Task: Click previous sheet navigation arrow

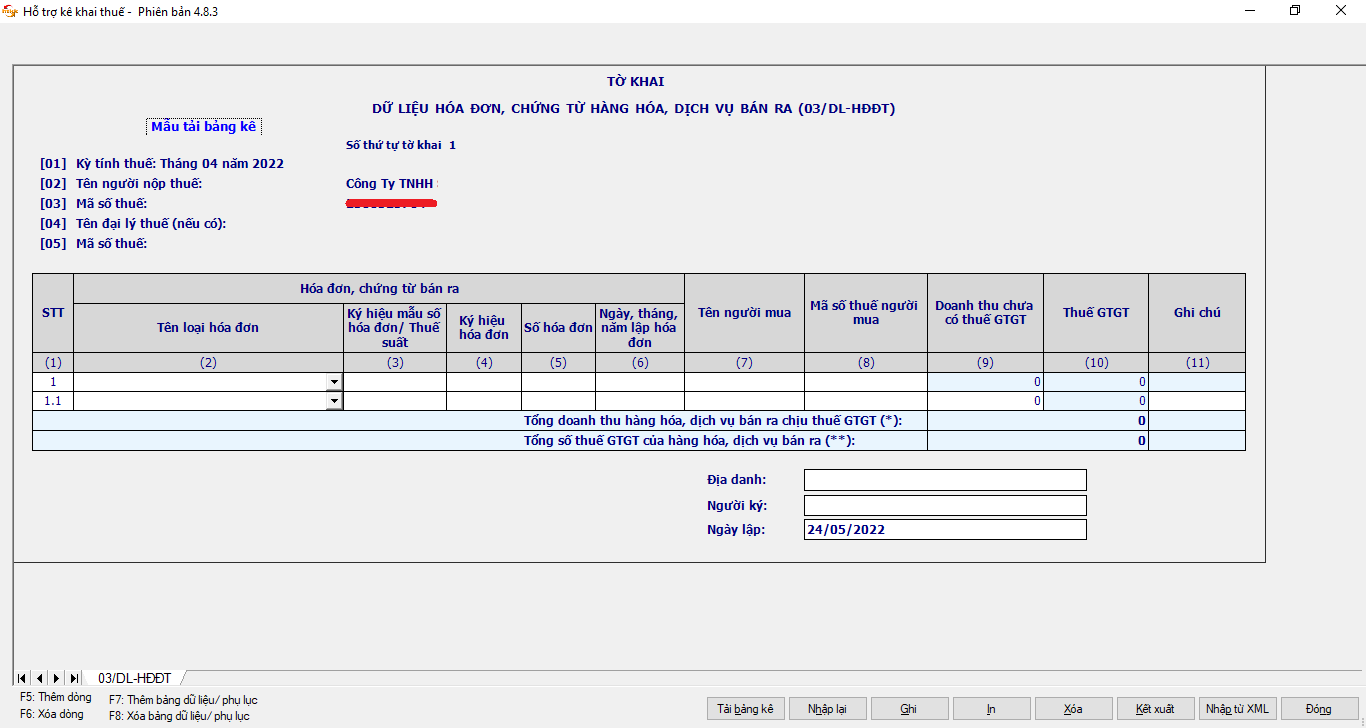Action: tap(40, 678)
